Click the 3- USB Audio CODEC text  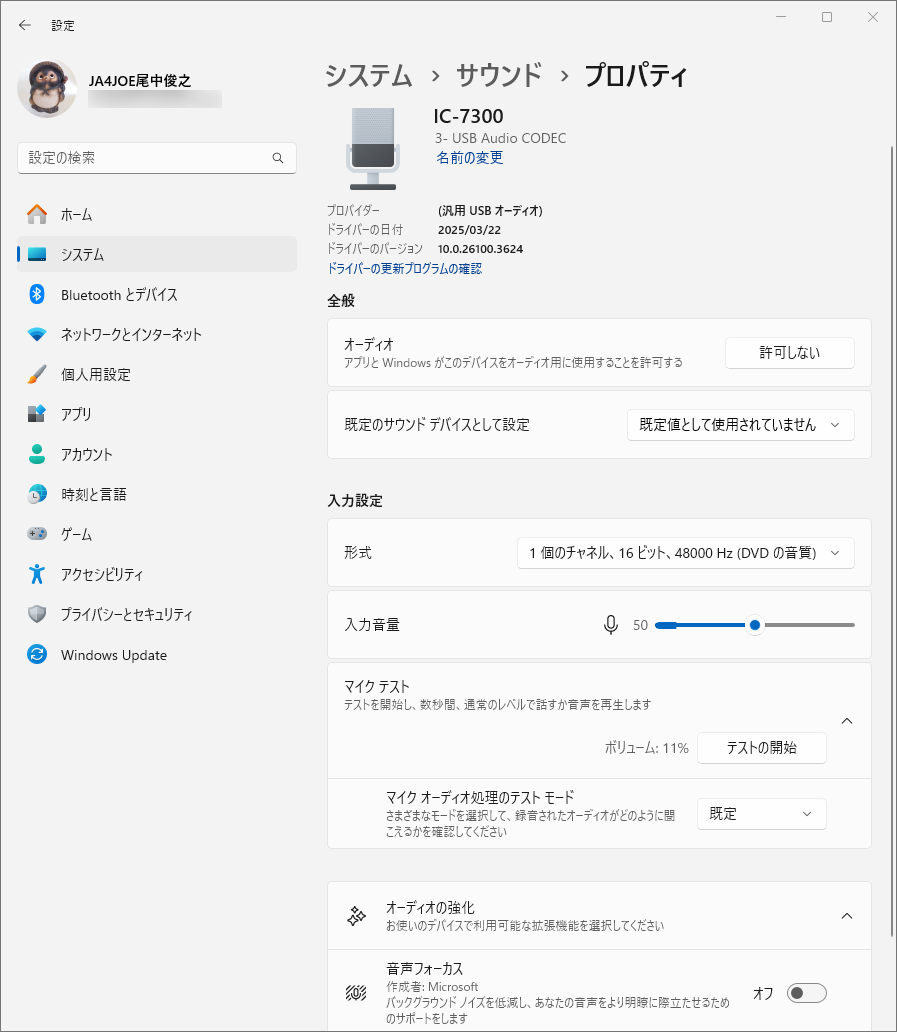coord(500,138)
